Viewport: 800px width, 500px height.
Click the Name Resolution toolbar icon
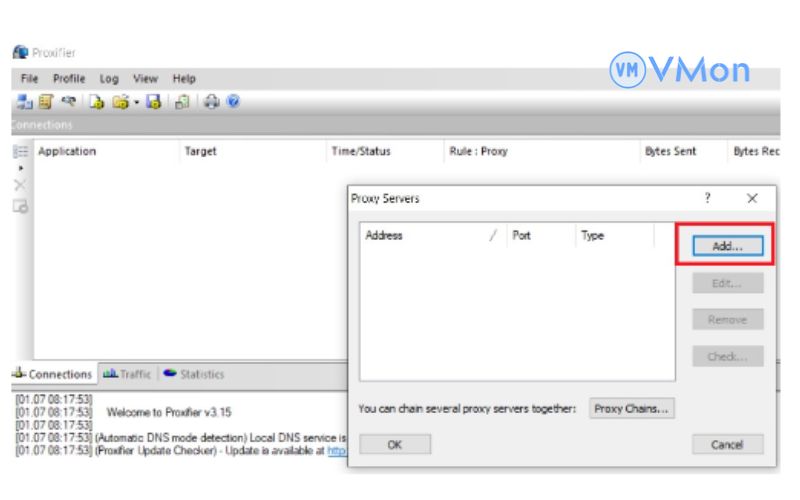[68, 101]
